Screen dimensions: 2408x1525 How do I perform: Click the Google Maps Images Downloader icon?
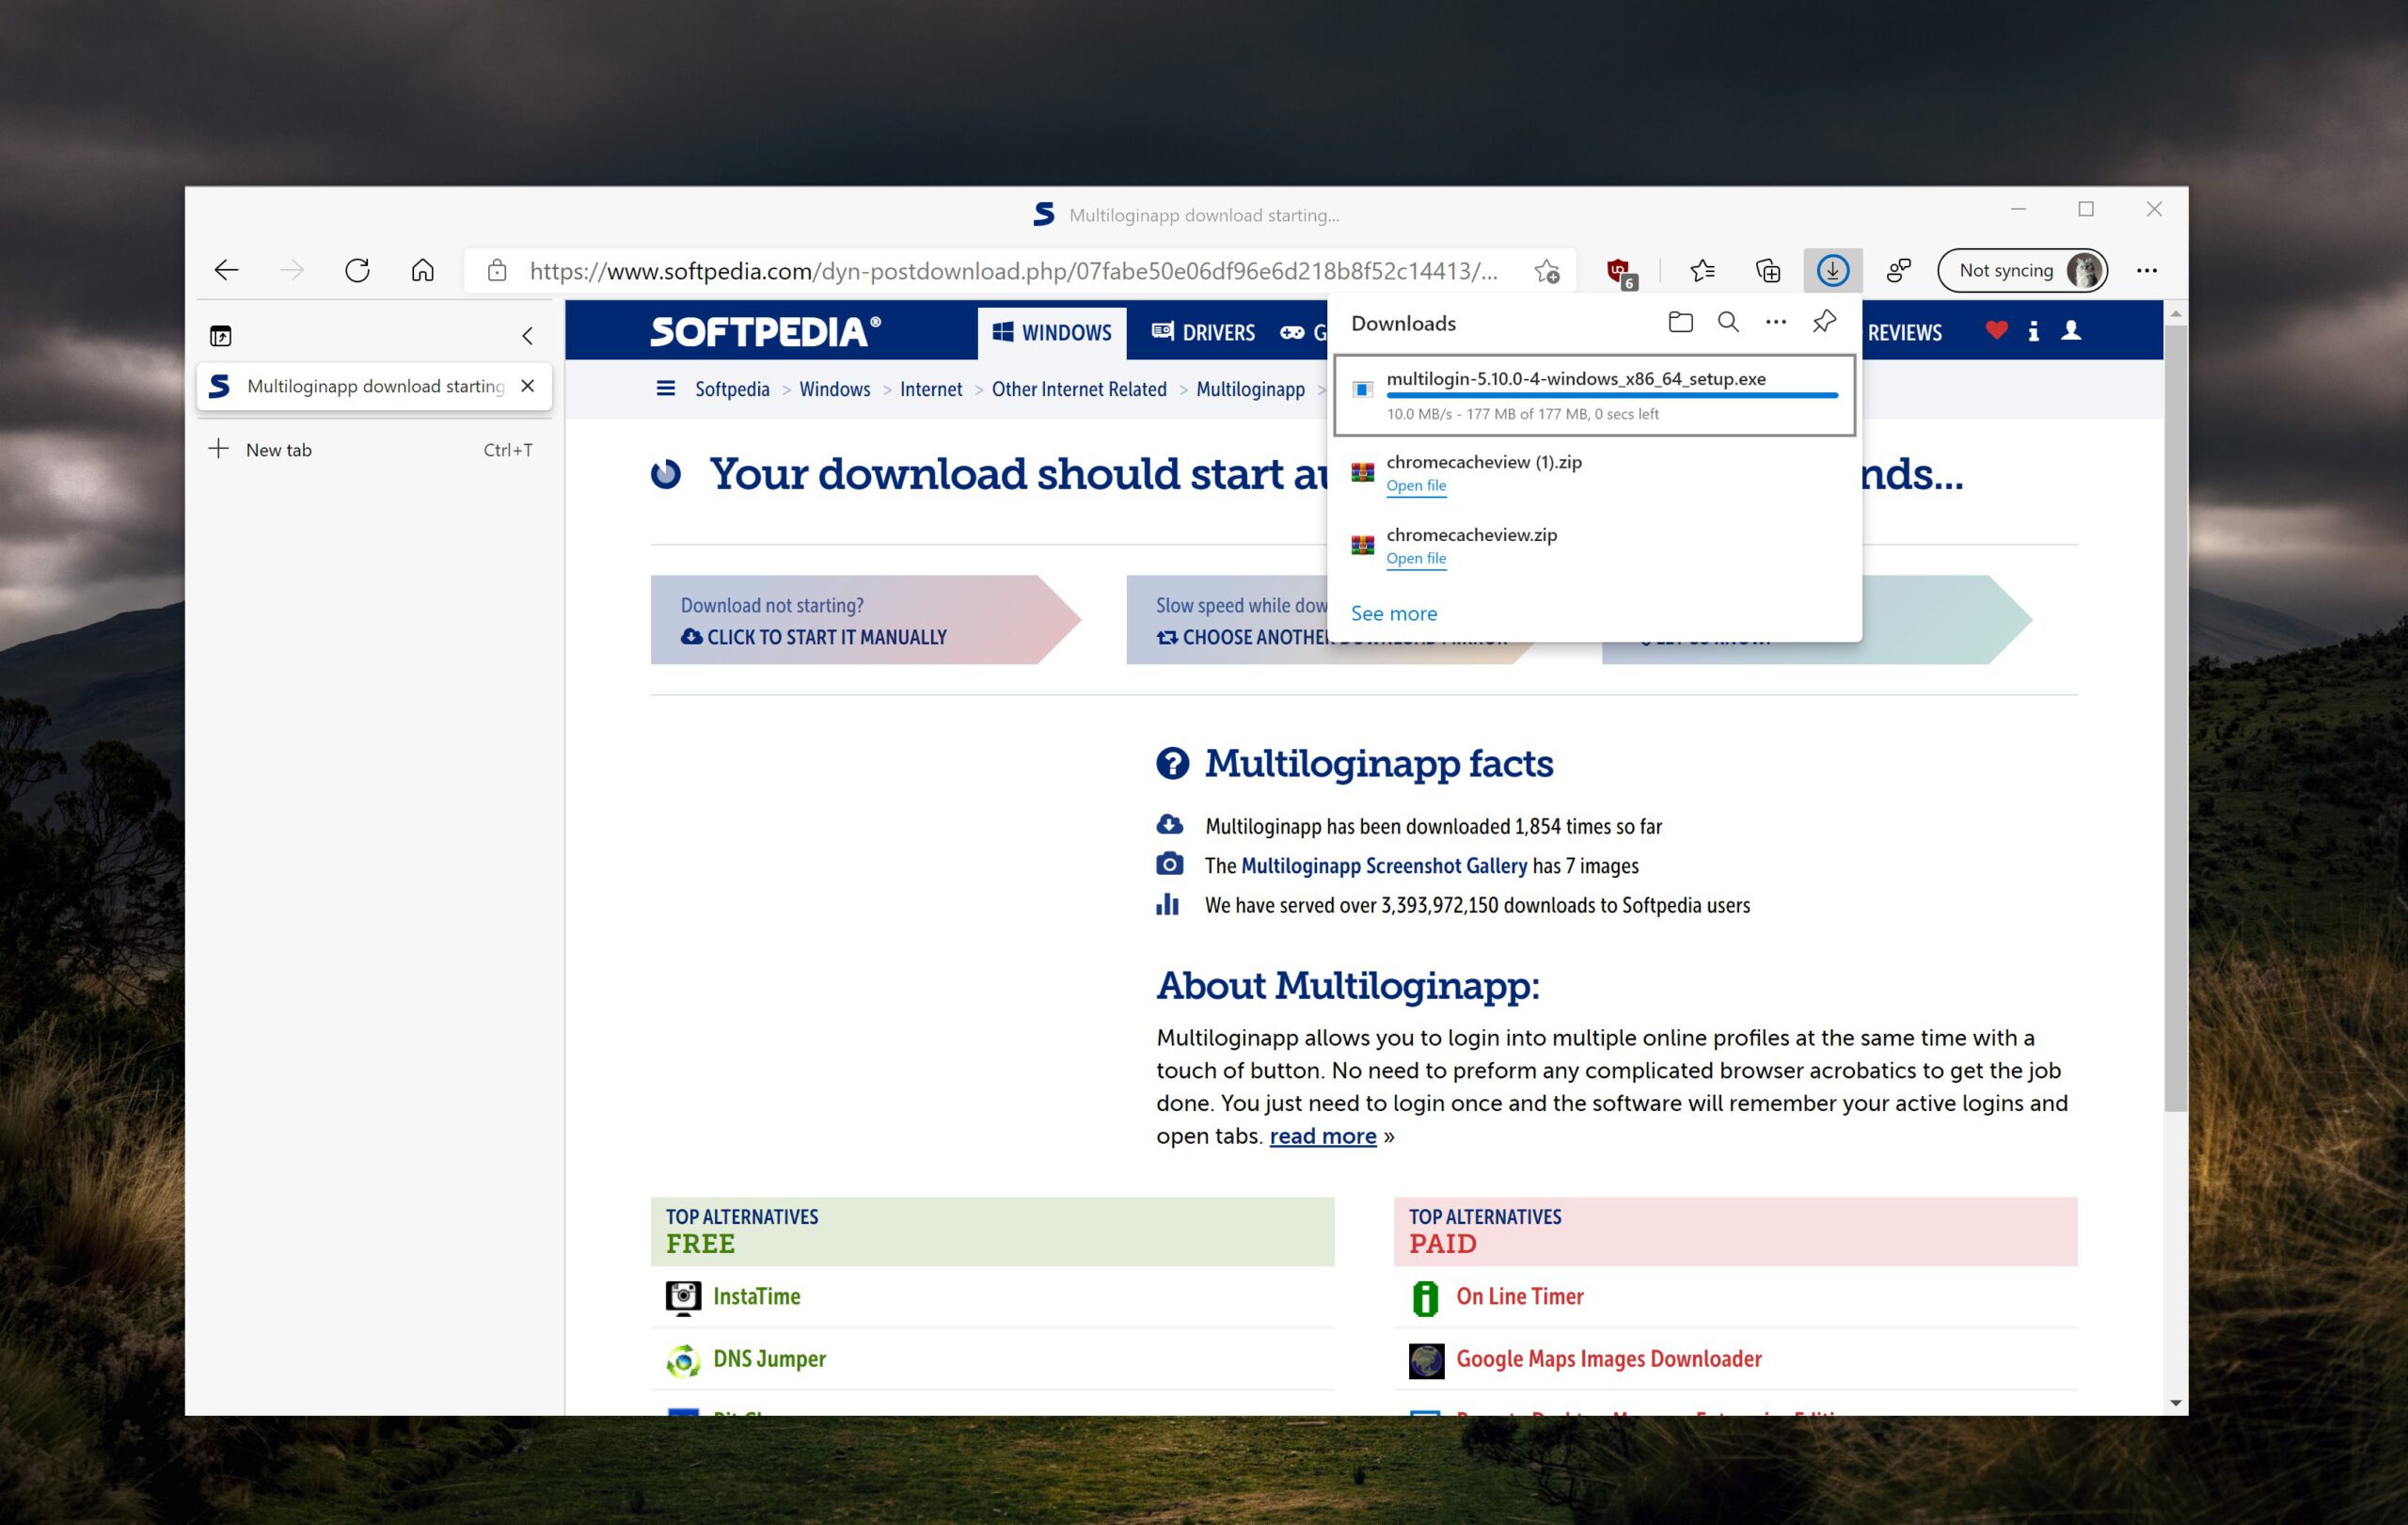pyautogui.click(x=1426, y=1360)
